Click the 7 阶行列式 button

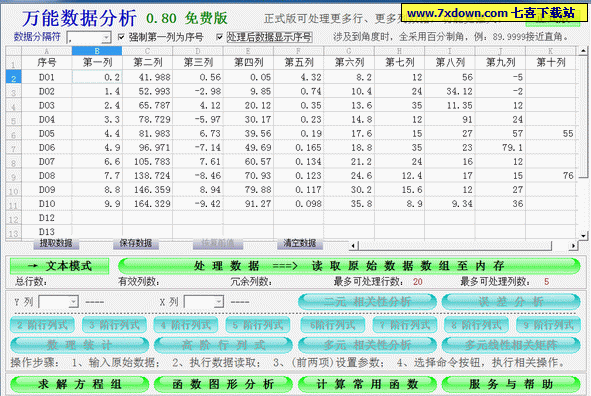click(405, 325)
